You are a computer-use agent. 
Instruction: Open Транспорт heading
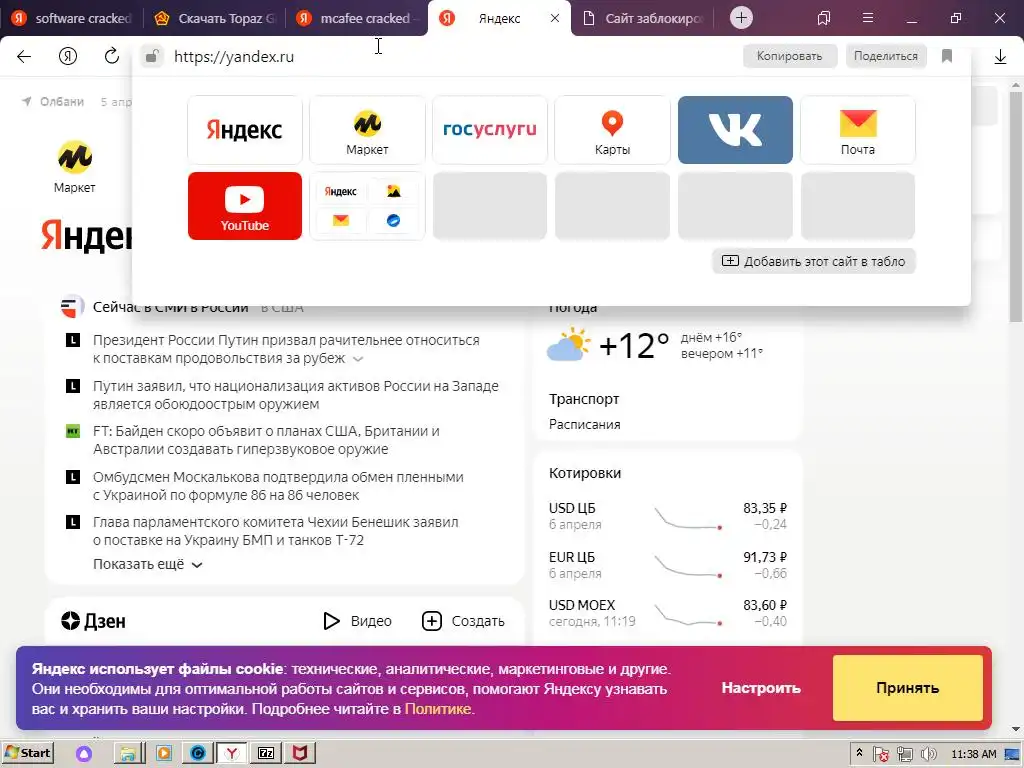(584, 399)
